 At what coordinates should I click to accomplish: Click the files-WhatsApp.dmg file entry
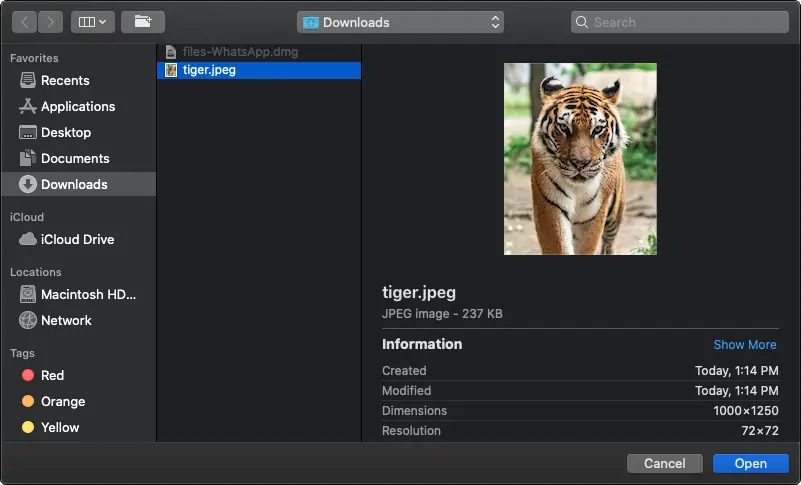coord(259,52)
